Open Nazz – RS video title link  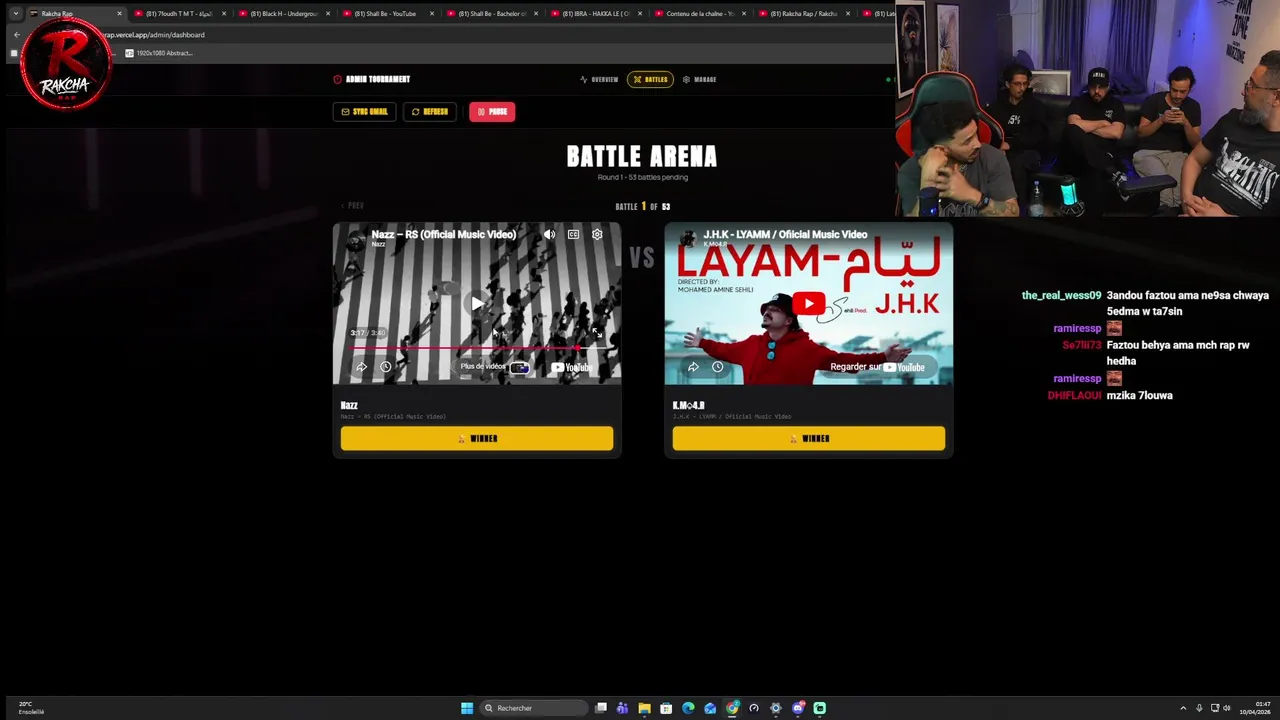444,234
